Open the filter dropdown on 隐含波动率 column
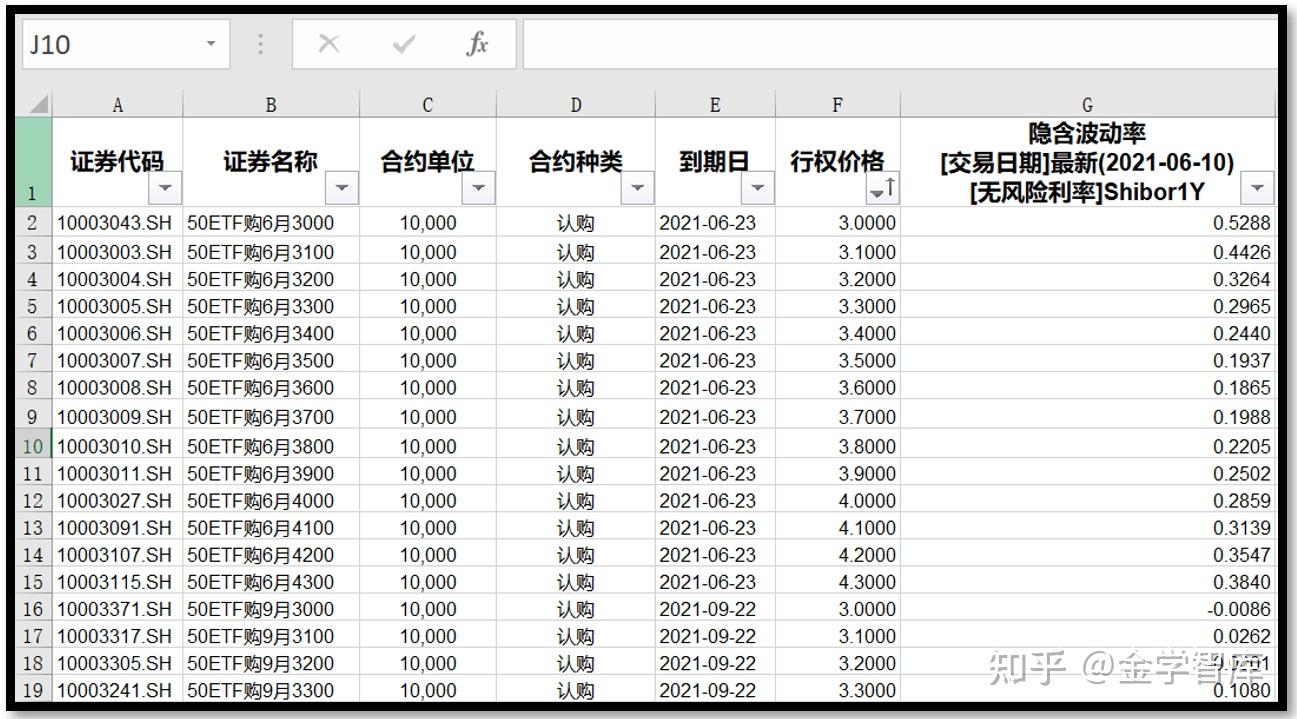 click(x=1258, y=187)
